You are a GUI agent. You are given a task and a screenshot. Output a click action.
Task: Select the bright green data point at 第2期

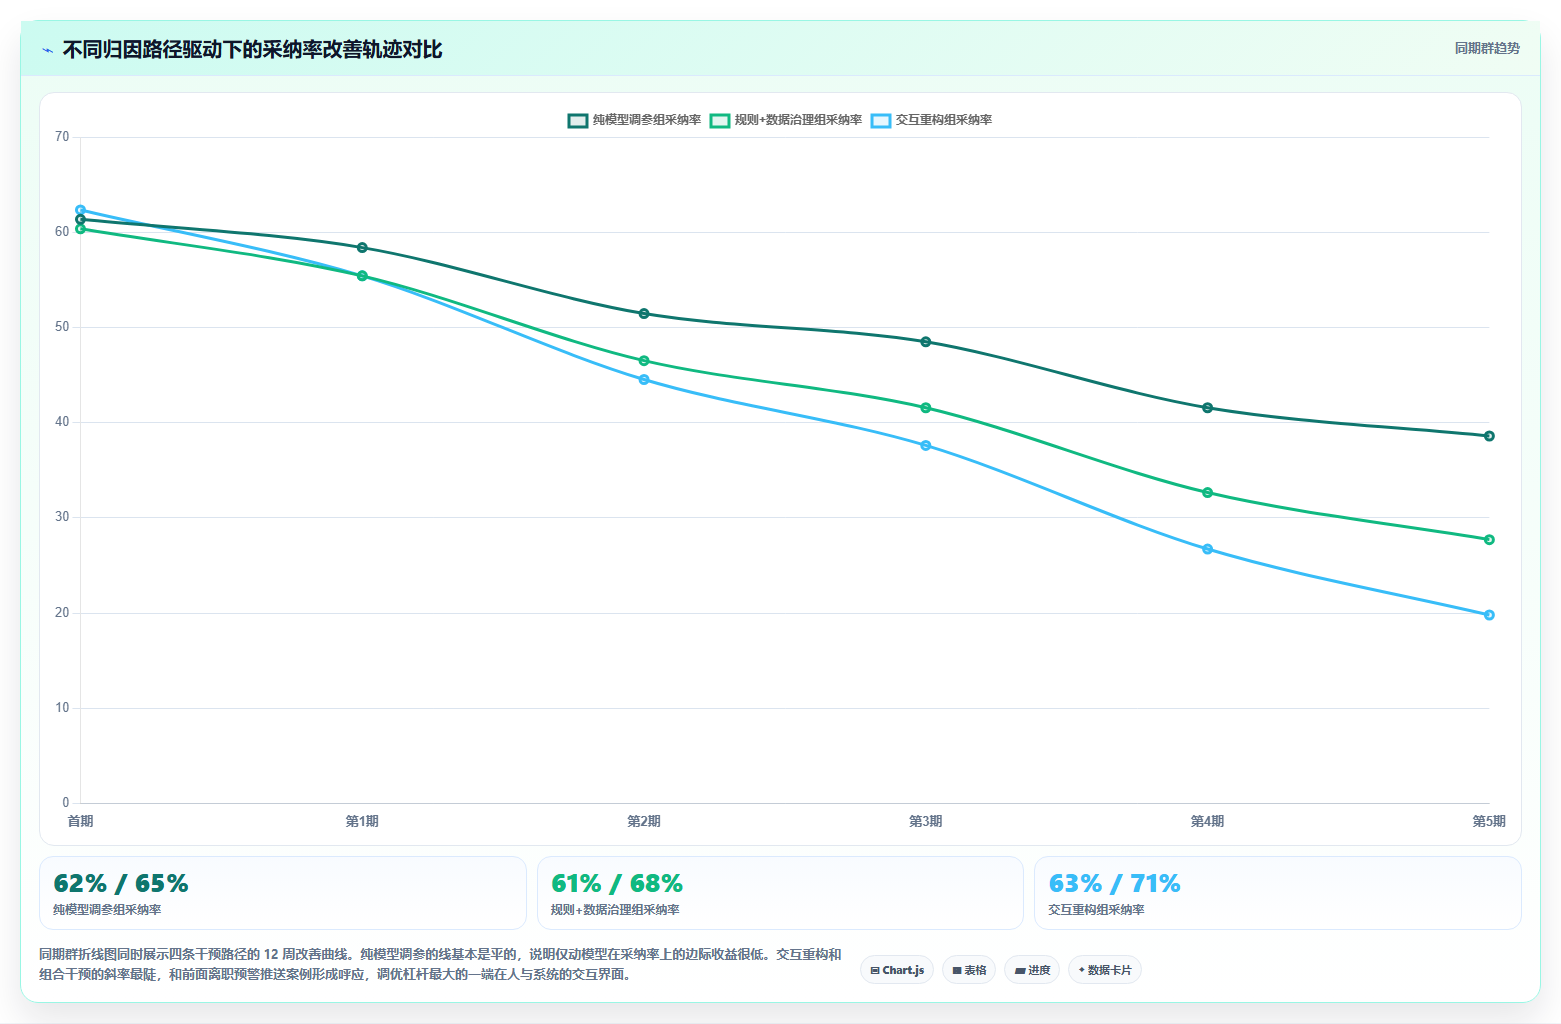(644, 361)
